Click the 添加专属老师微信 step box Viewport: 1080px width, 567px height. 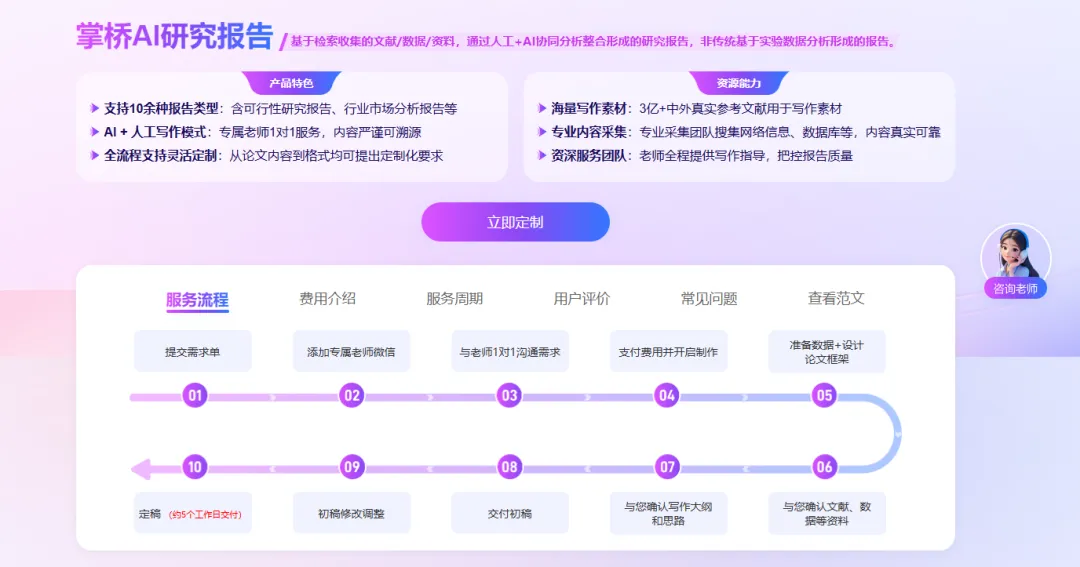coord(351,351)
